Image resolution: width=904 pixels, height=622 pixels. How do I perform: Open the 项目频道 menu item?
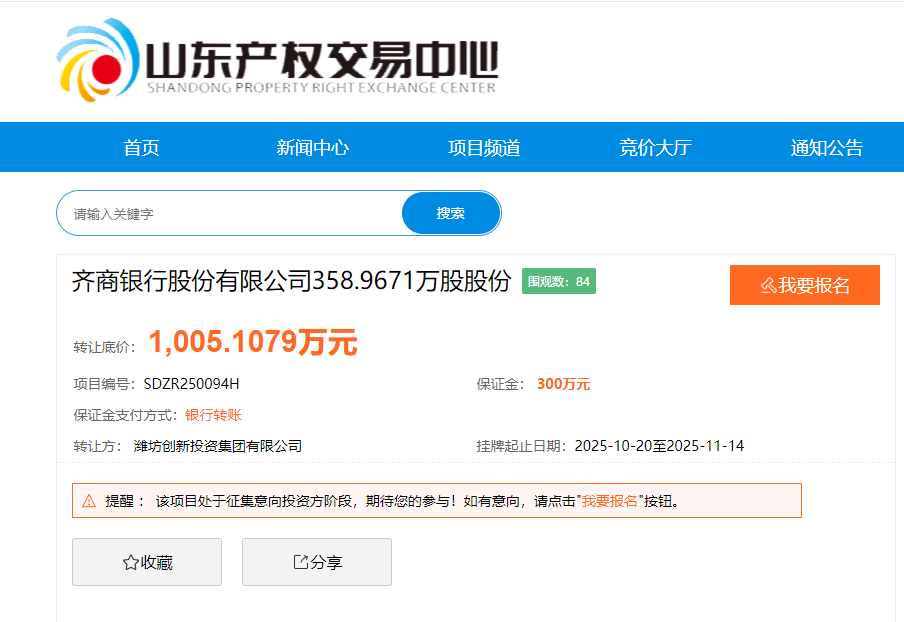(484, 148)
